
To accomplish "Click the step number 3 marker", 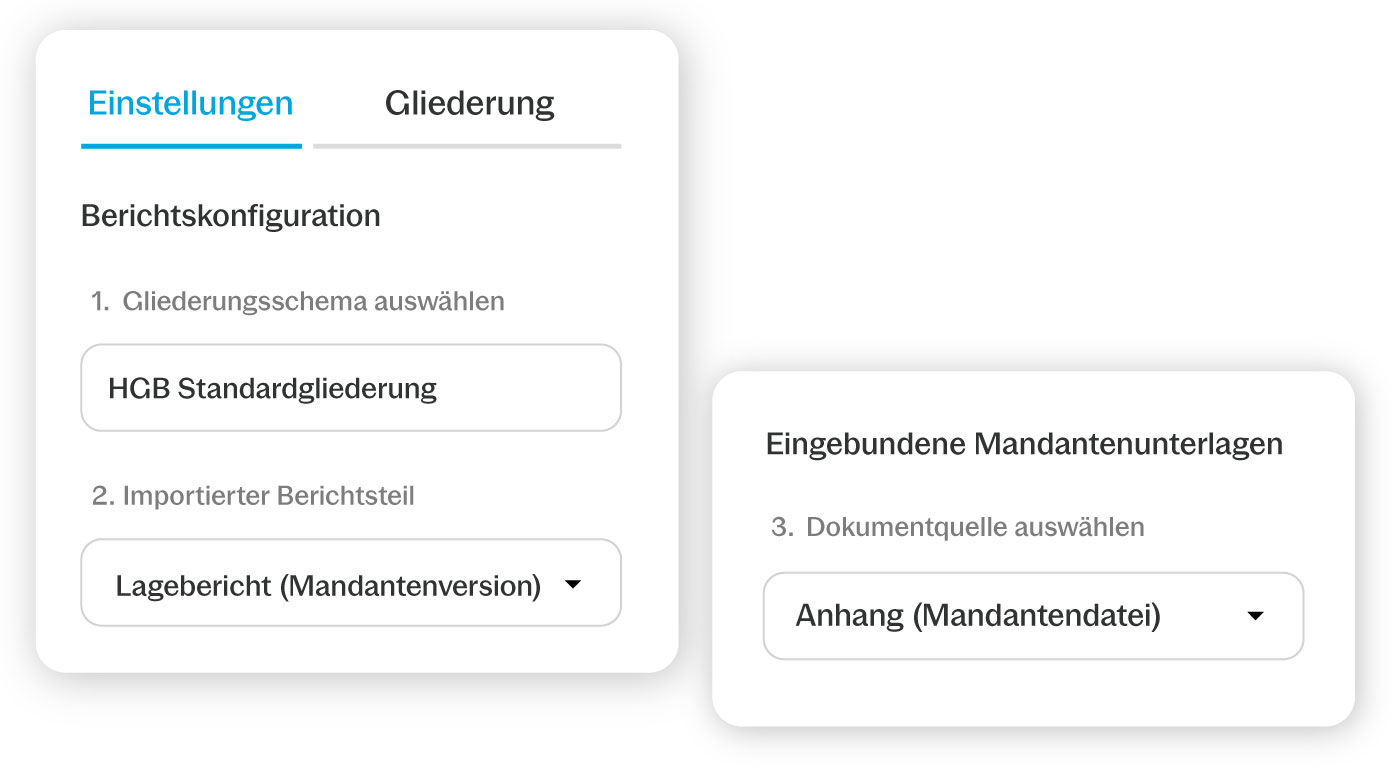I will tap(781, 527).
